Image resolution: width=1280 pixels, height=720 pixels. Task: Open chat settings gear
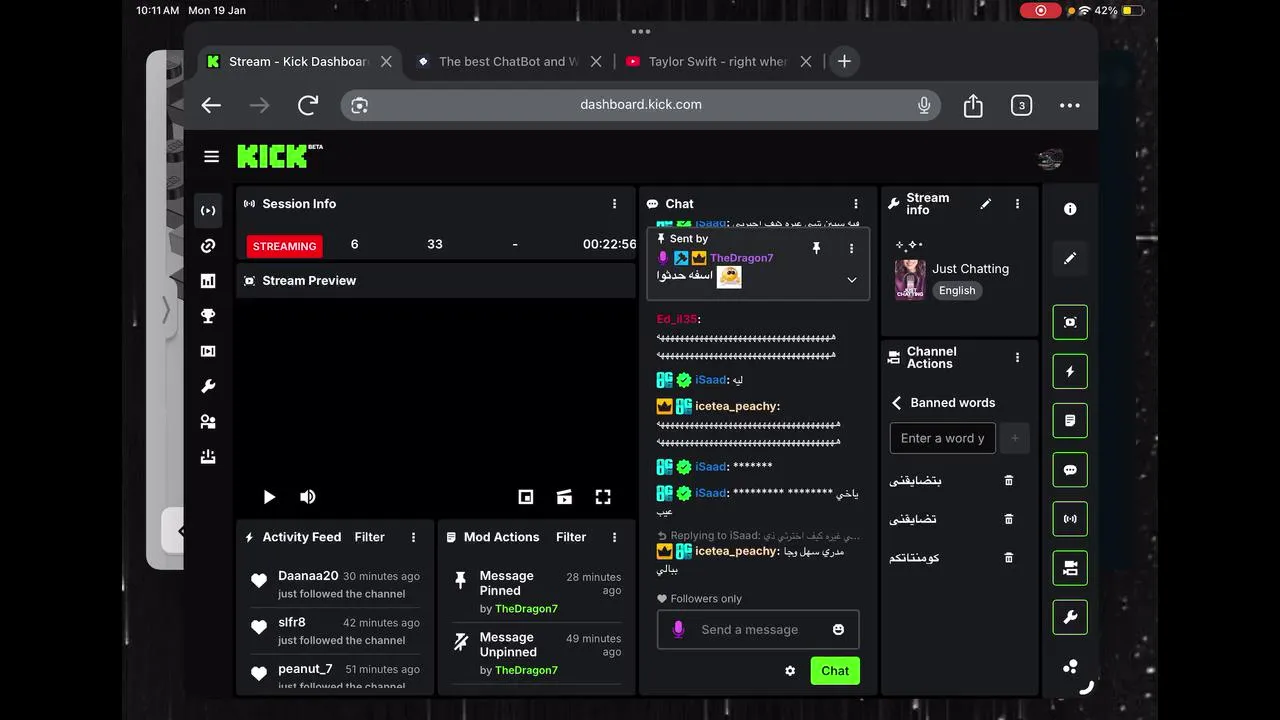click(x=790, y=671)
